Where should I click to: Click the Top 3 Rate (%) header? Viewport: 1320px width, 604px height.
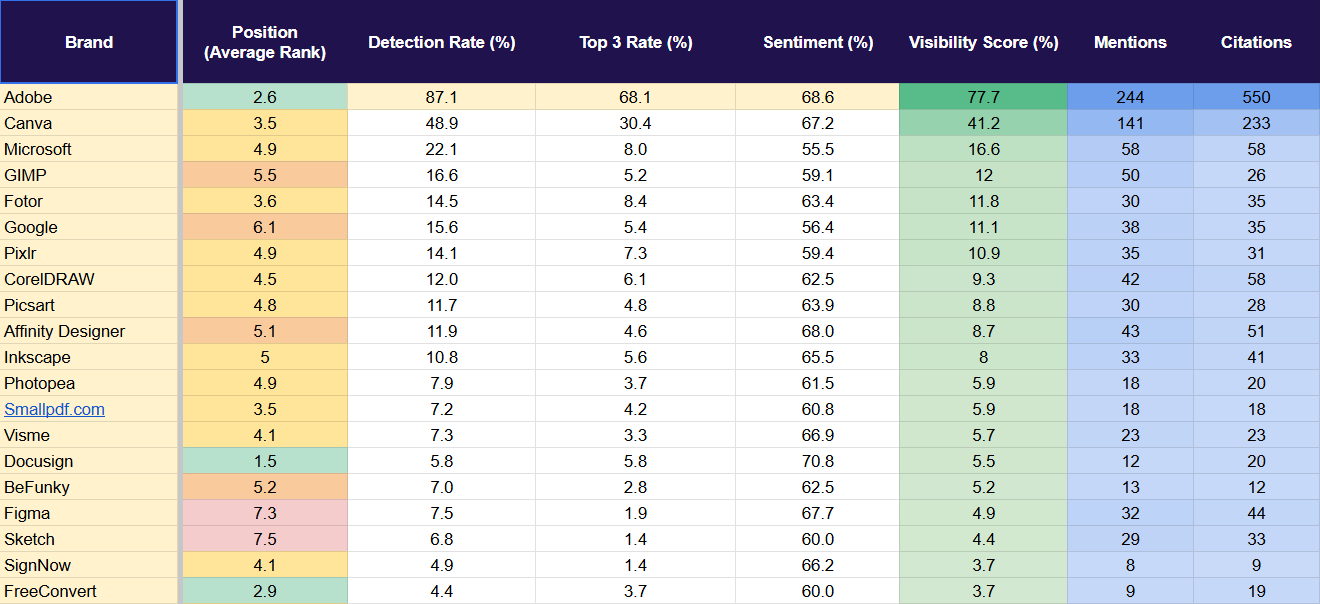(635, 42)
